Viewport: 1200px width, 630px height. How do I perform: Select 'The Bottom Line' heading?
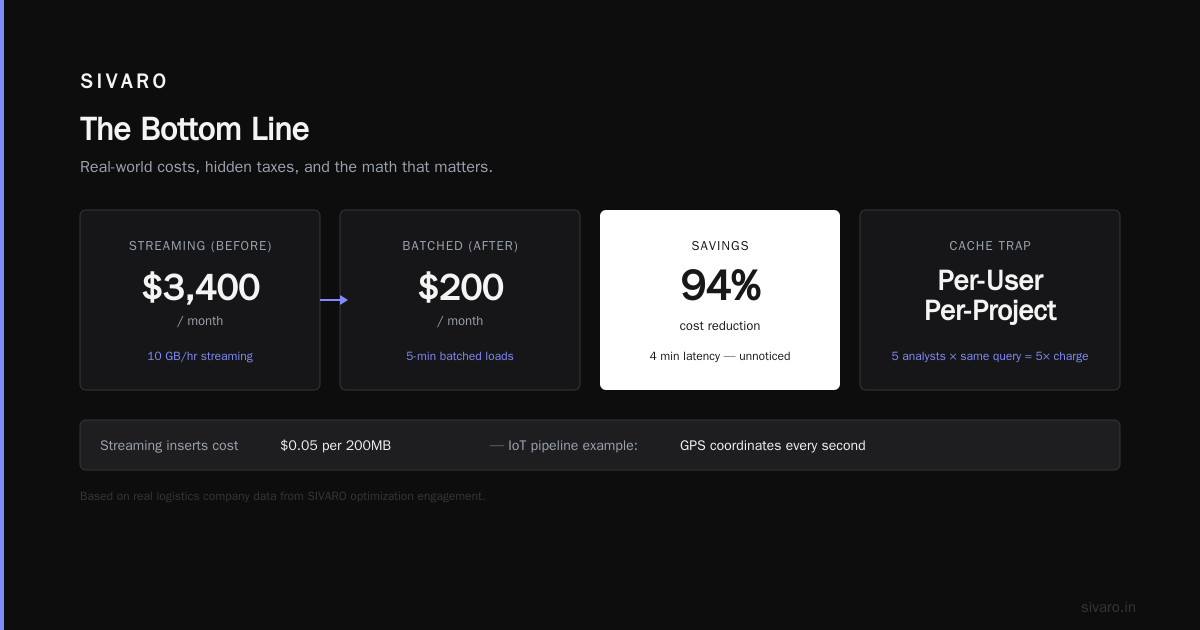coord(194,129)
